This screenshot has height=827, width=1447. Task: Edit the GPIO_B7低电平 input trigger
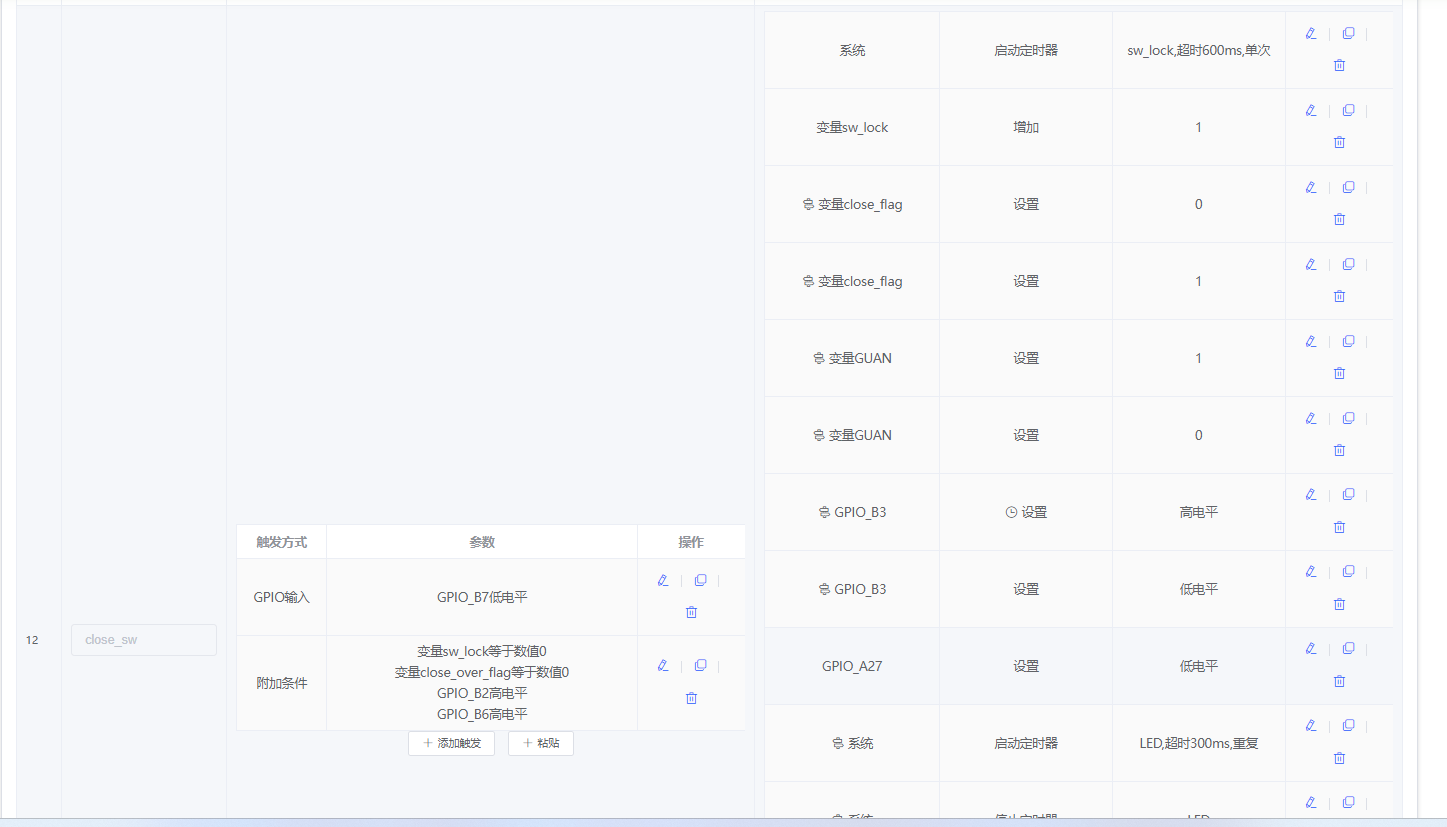point(662,581)
